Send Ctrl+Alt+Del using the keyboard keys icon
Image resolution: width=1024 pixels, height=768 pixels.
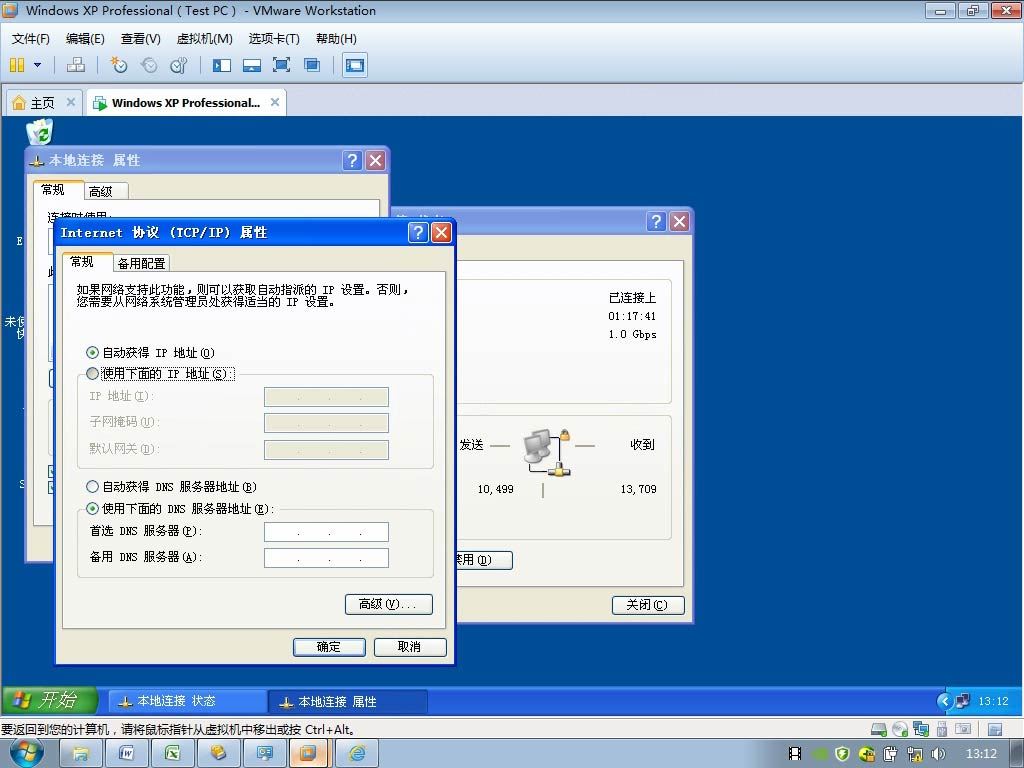76,65
